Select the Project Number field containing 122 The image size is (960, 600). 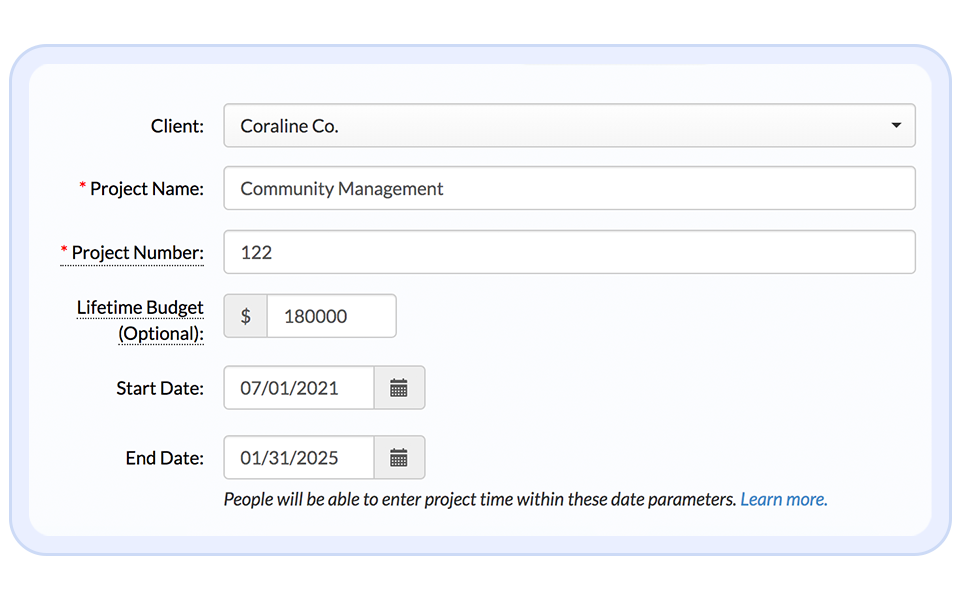[x=570, y=251]
